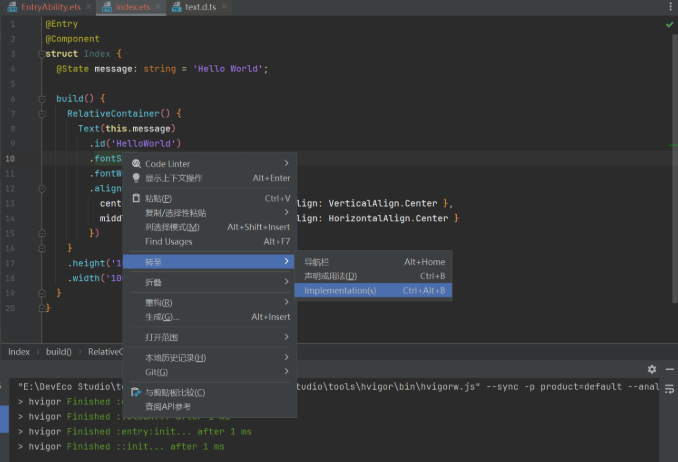
Task: Choose 粘贴(P) from the context menu
Action: (210, 198)
